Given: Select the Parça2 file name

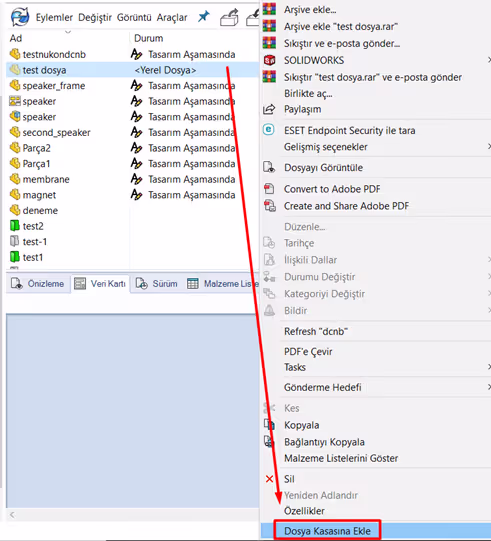Looking at the screenshot, I should [x=37, y=148].
